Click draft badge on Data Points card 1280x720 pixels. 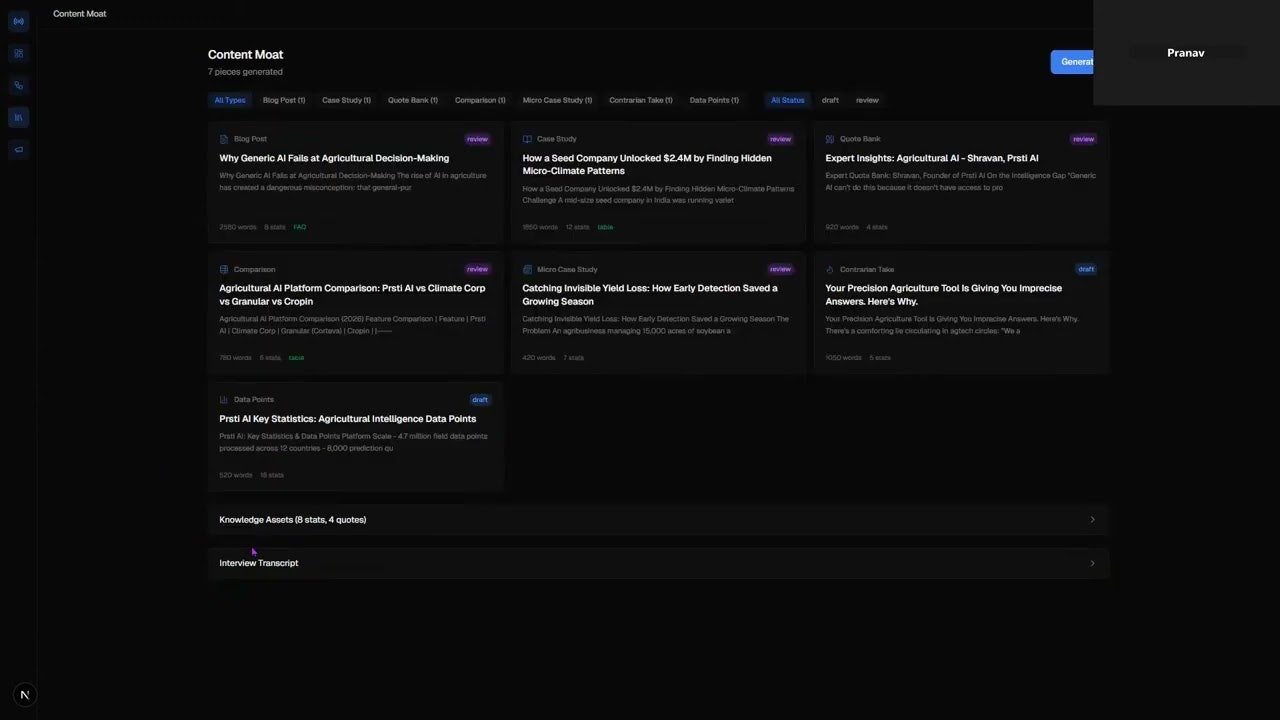[480, 399]
